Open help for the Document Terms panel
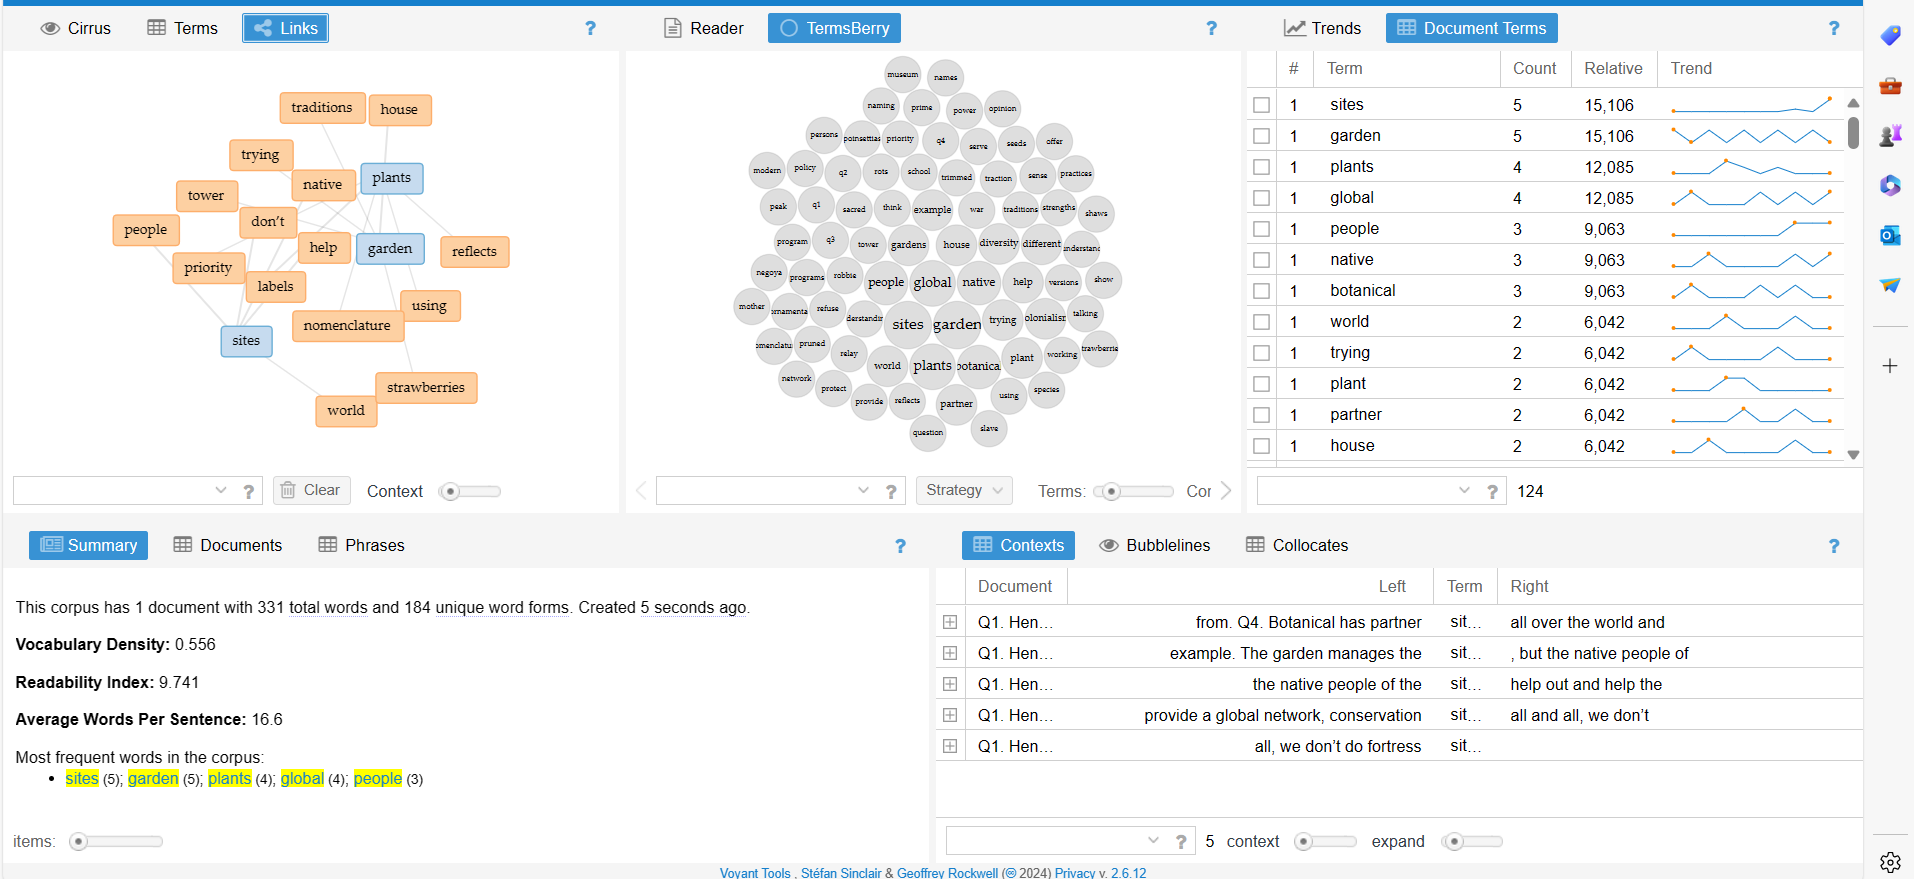The height and width of the screenshot is (879, 1914). click(1833, 28)
